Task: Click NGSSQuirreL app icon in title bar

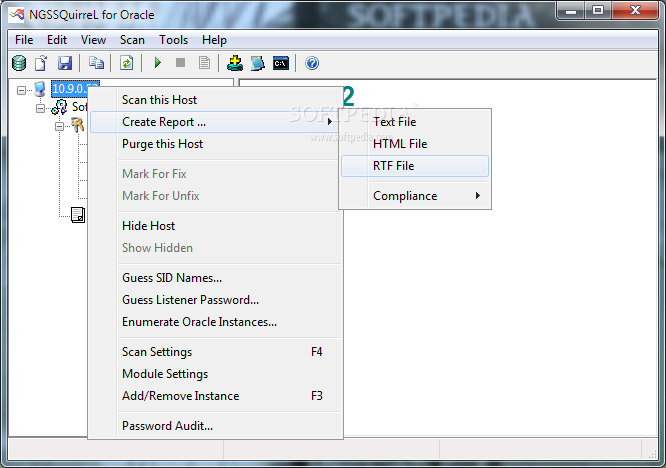Action: [x=17, y=15]
